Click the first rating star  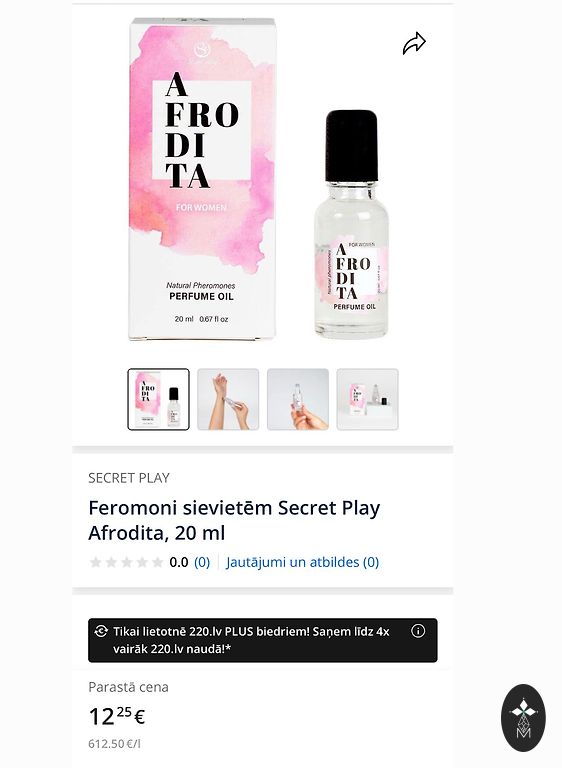(x=96, y=562)
